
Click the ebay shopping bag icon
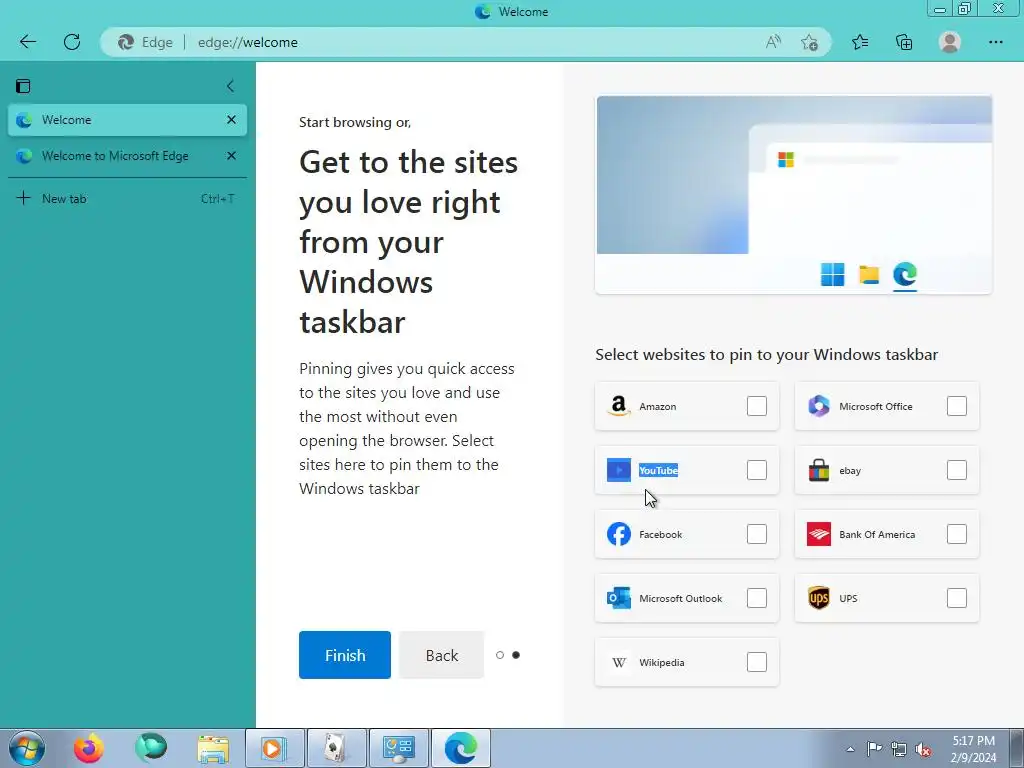click(818, 470)
